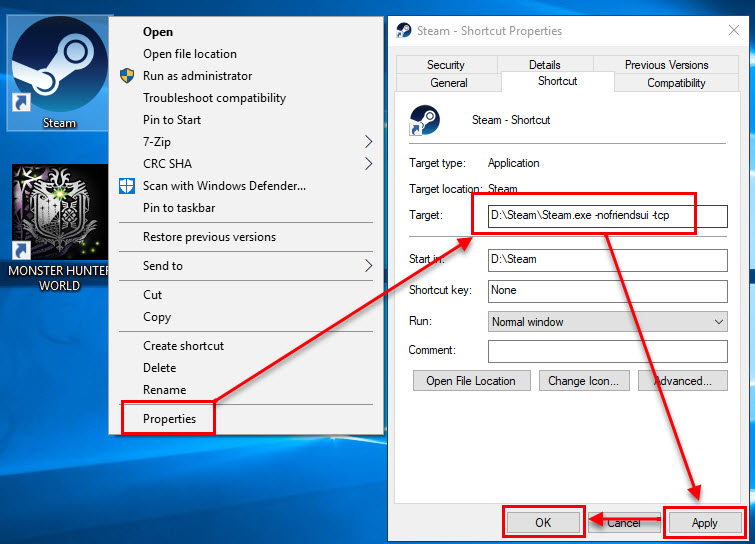Expand the Send to submenu

pos(246,266)
